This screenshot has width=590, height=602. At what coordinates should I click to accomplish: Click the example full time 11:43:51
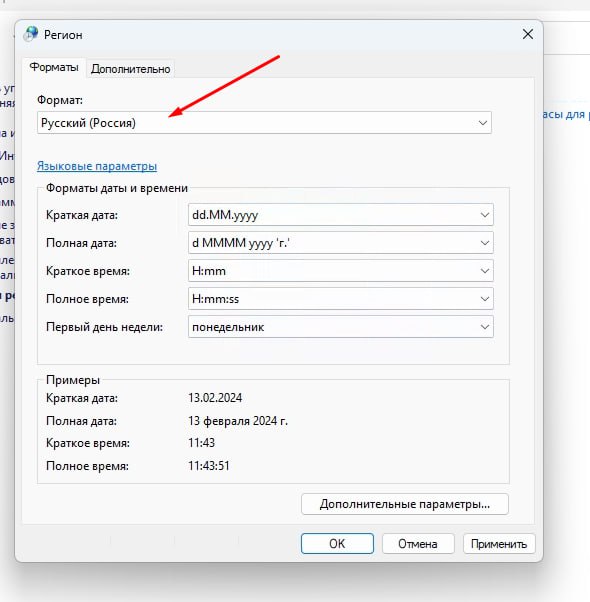[x=208, y=466]
